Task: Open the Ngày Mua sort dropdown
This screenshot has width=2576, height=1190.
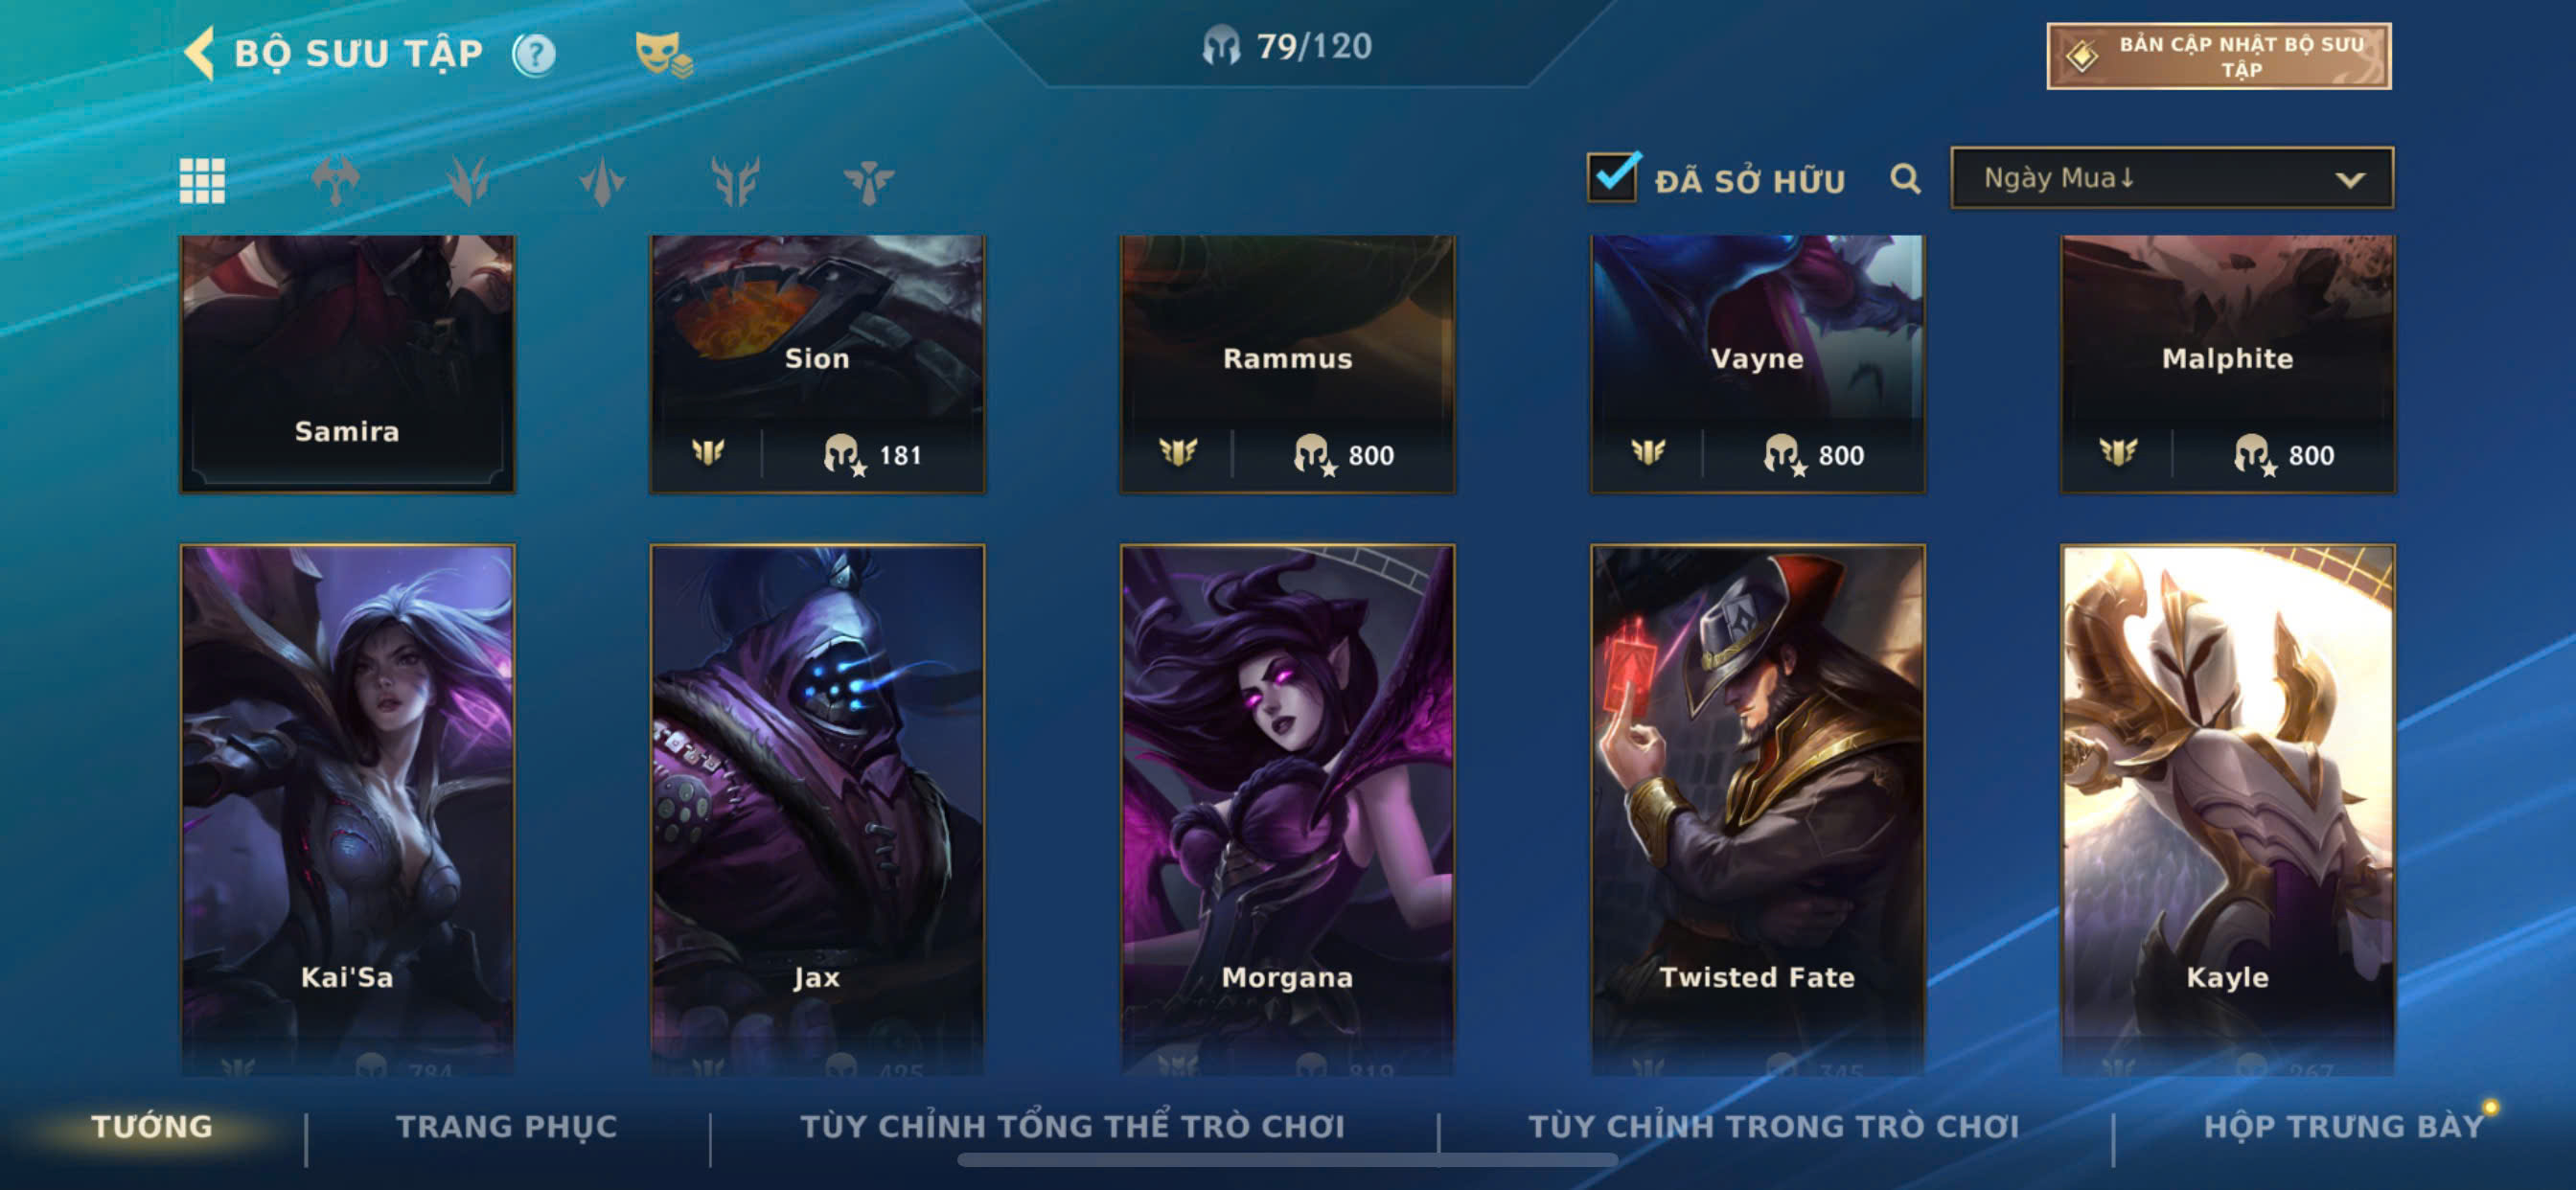Action: [2171, 178]
